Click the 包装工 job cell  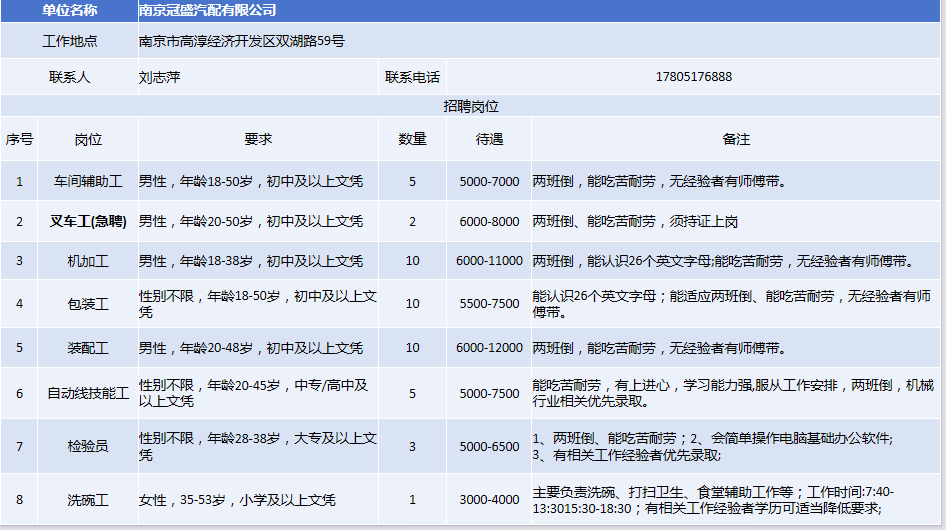[x=88, y=304]
